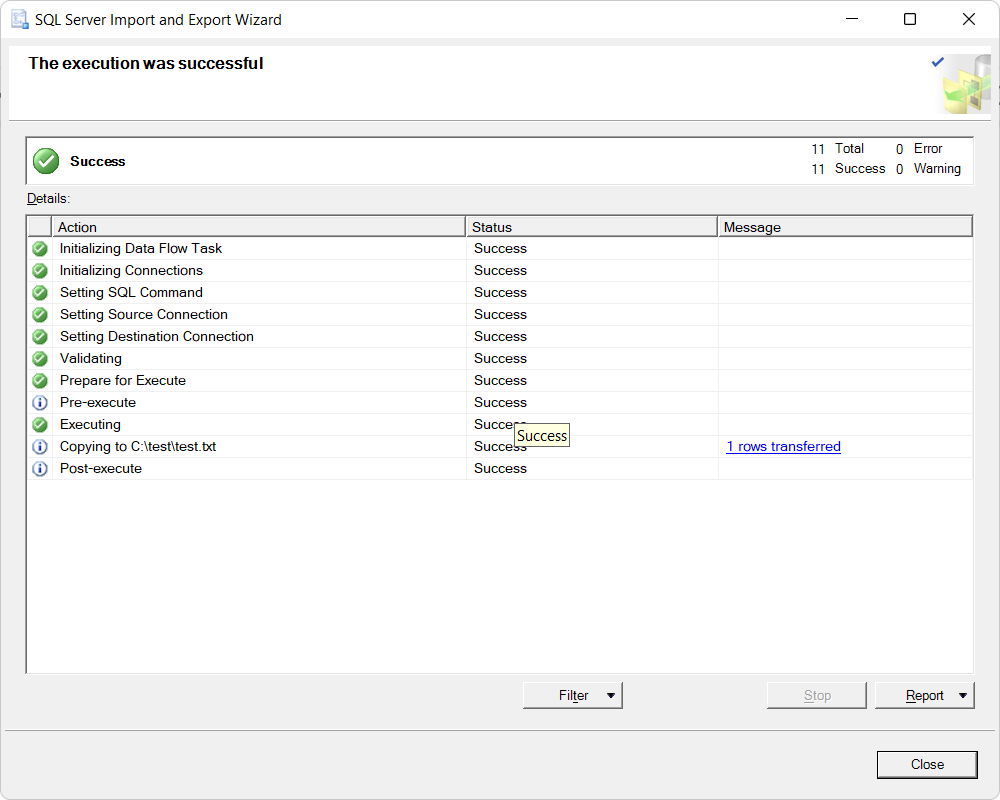The height and width of the screenshot is (800, 1000).
Task: Click the Report button label
Action: point(925,695)
